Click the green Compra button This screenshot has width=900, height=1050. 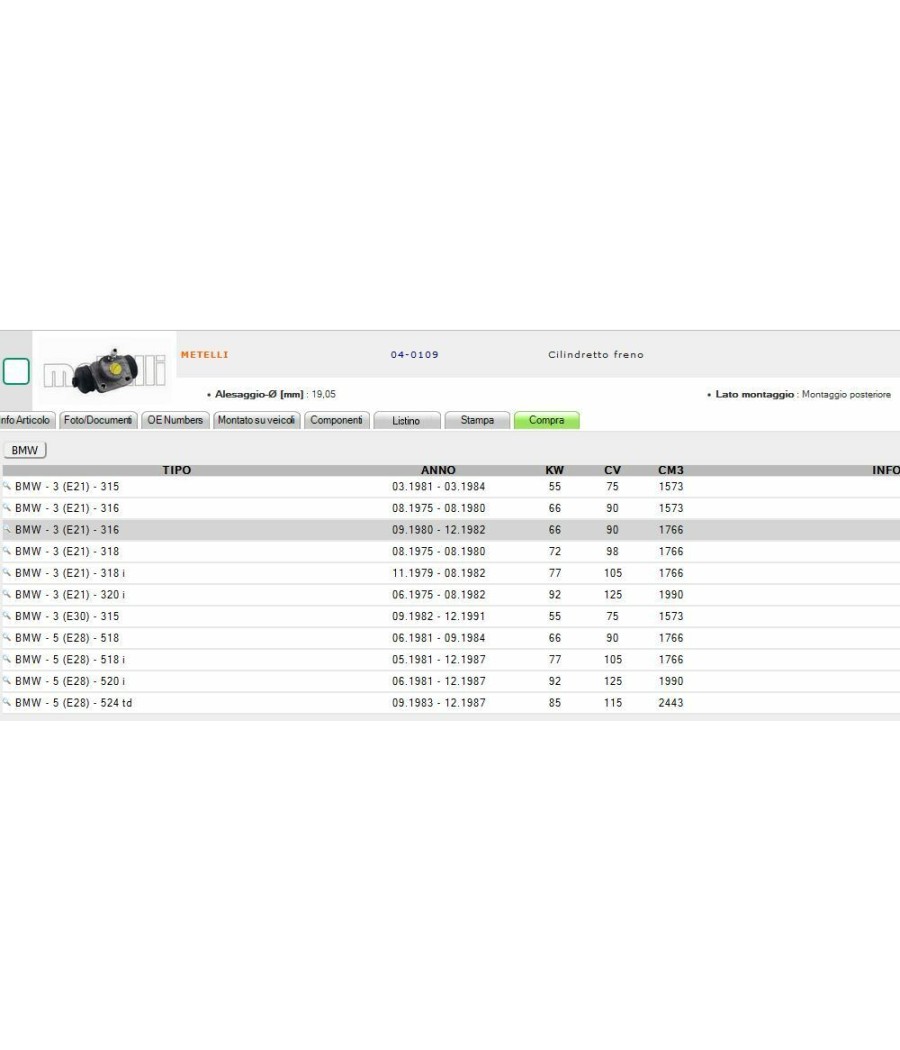(546, 420)
